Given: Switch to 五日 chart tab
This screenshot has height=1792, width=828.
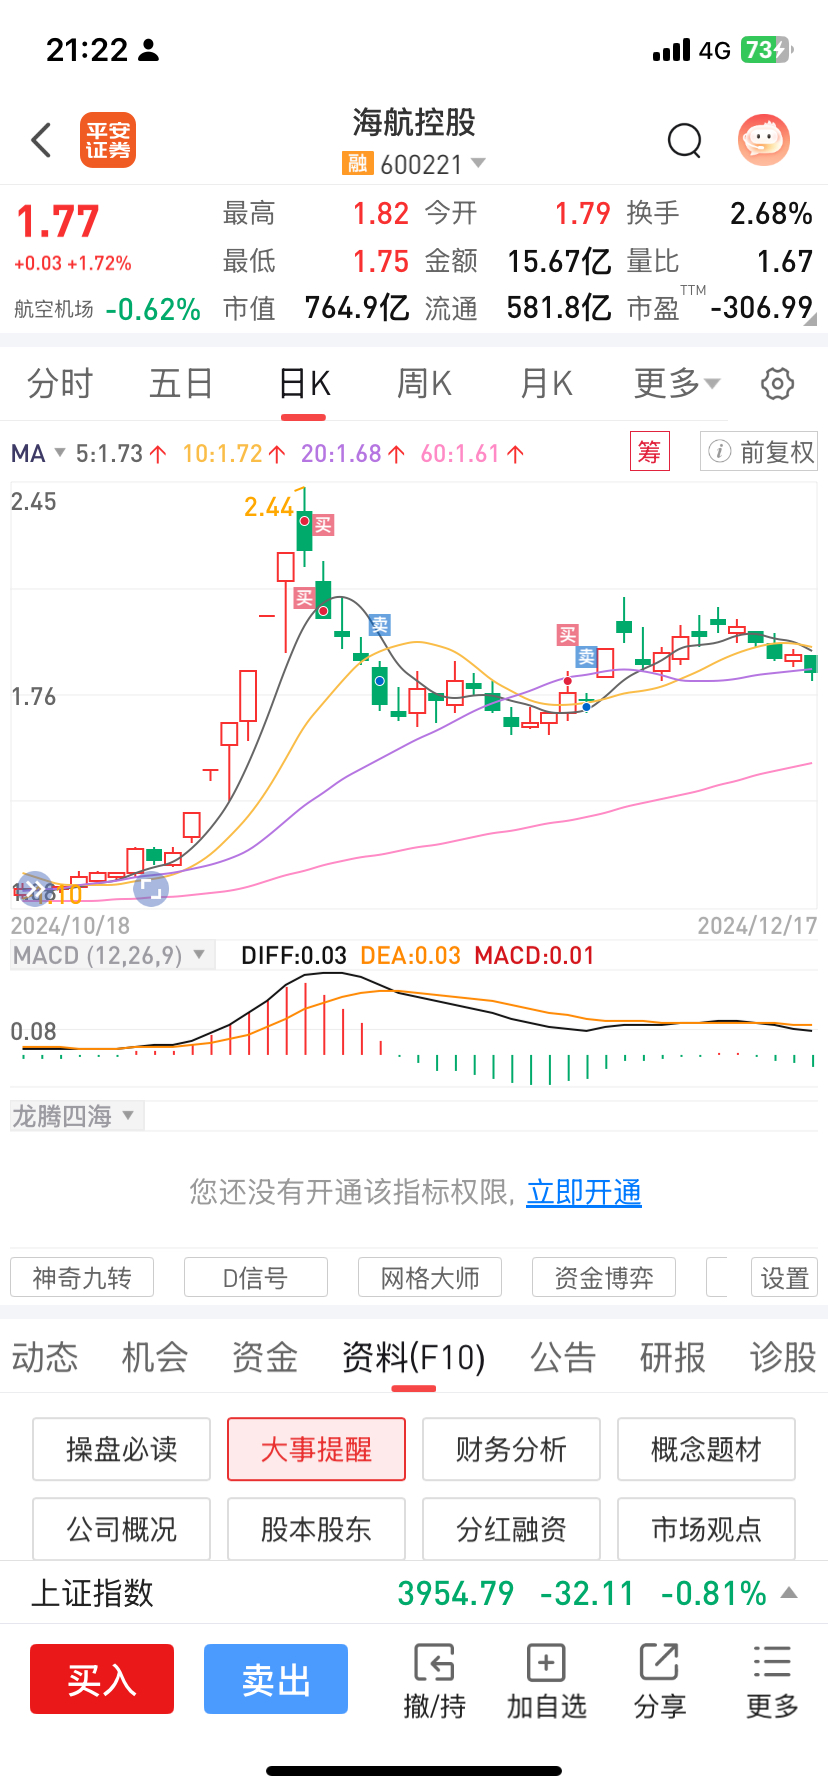Looking at the screenshot, I should (x=181, y=383).
